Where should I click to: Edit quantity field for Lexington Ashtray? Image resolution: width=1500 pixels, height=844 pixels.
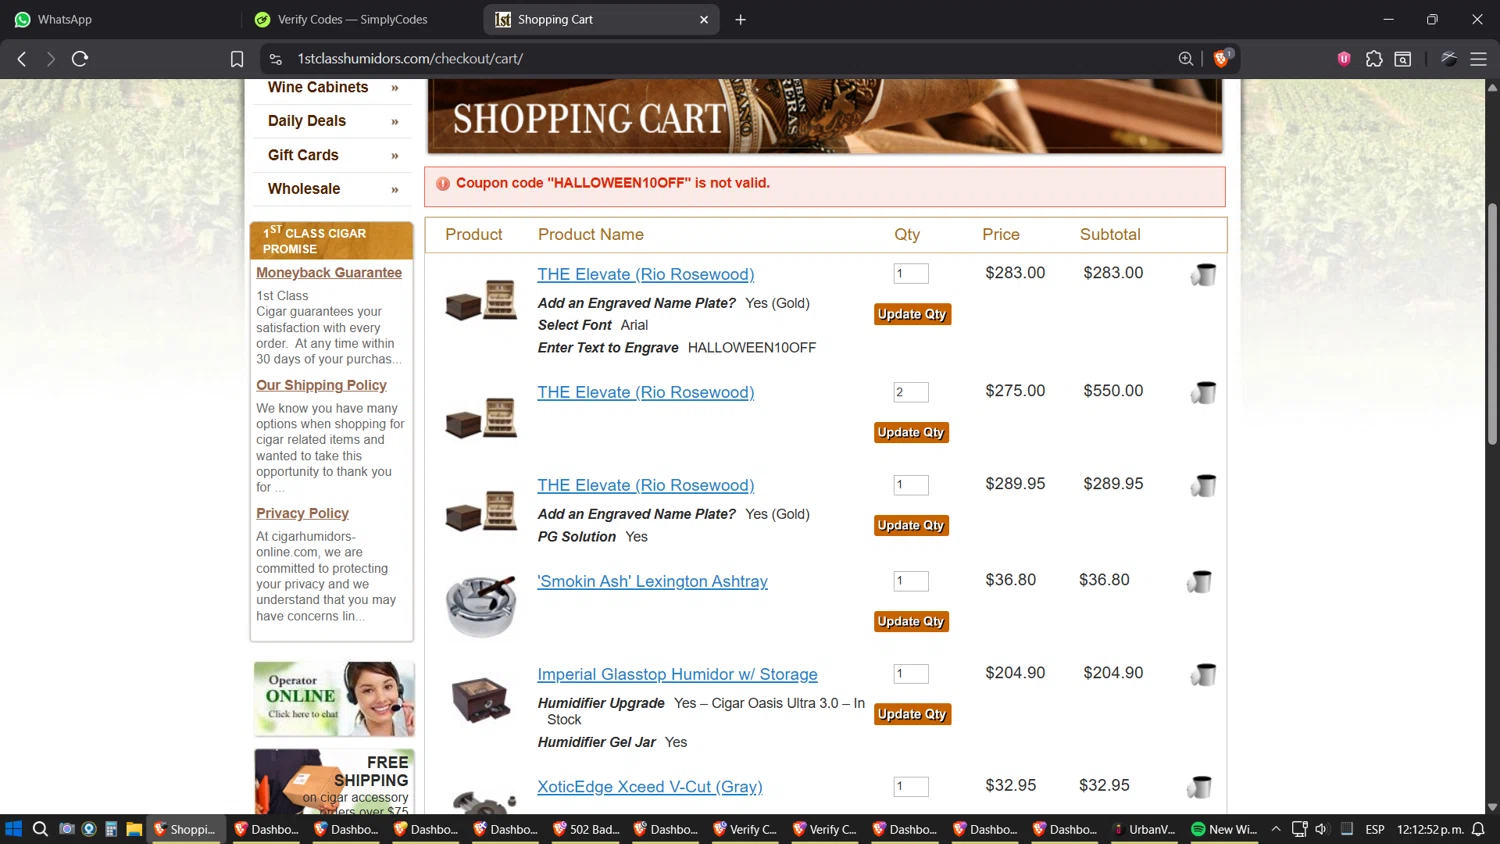[x=911, y=581]
